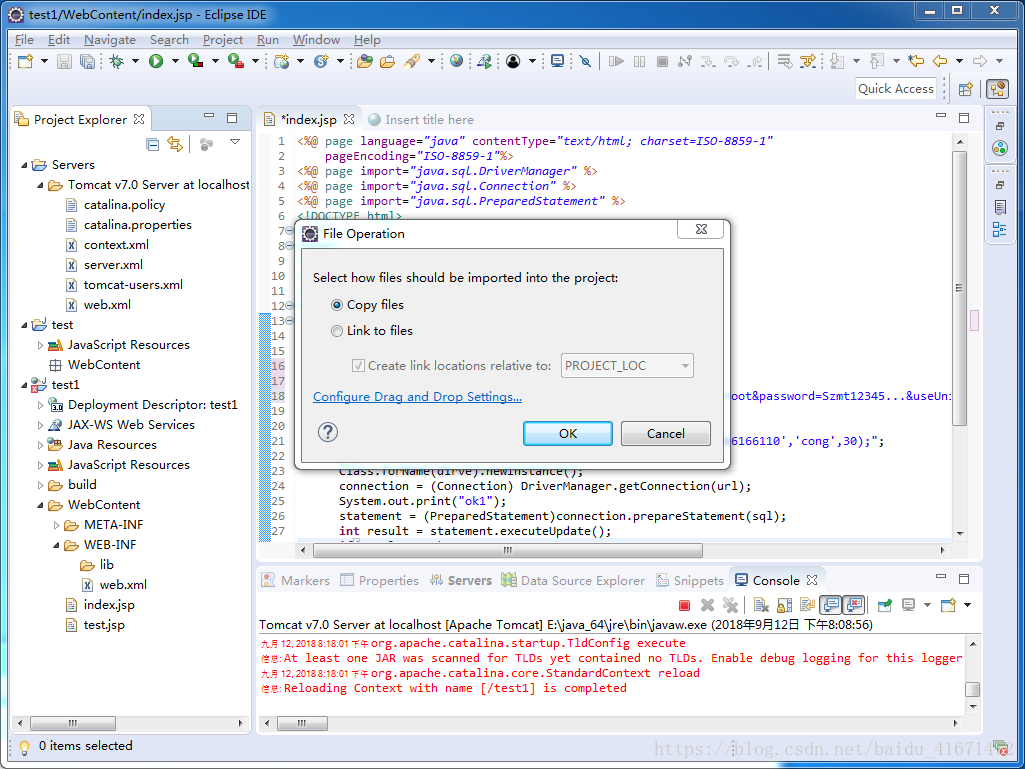1025x769 pixels.
Task: Expand the META-INF folder node
Action: (56, 525)
